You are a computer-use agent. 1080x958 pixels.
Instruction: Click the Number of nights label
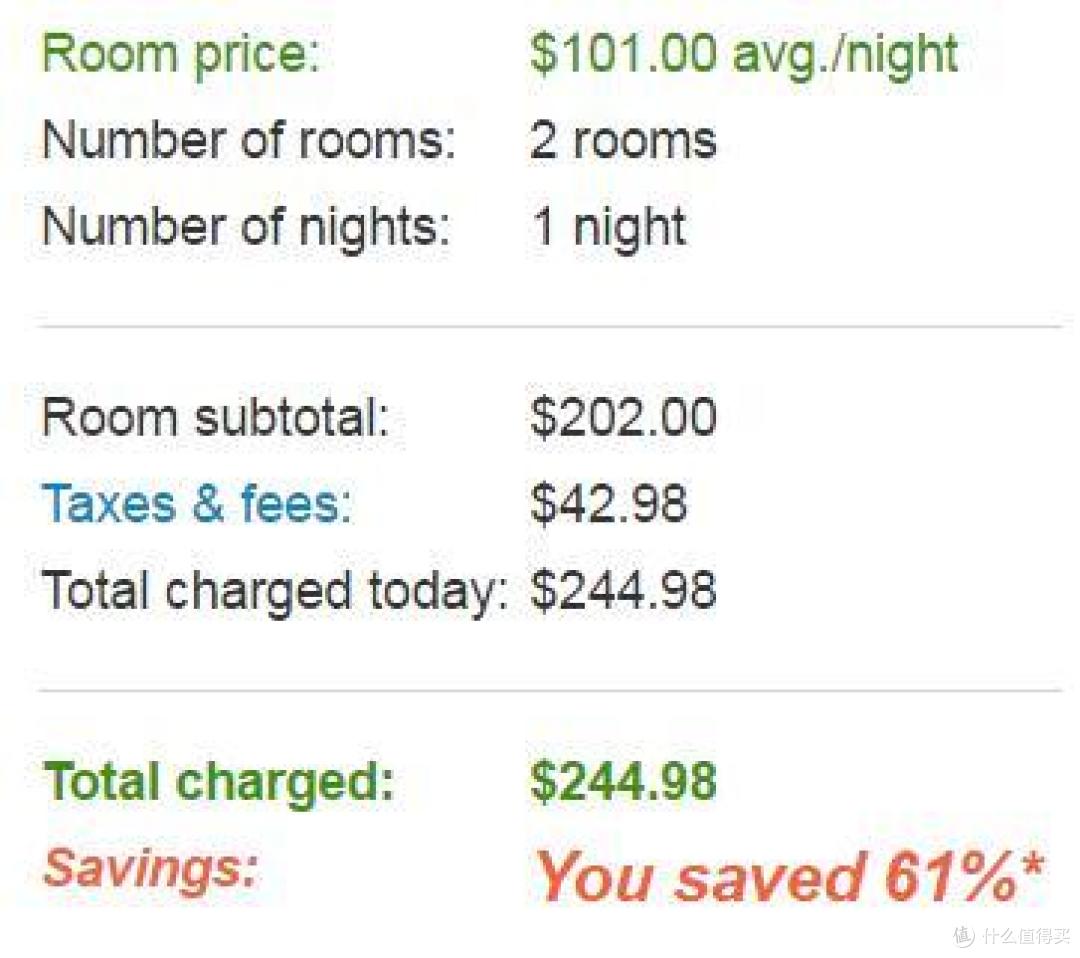click(x=246, y=228)
